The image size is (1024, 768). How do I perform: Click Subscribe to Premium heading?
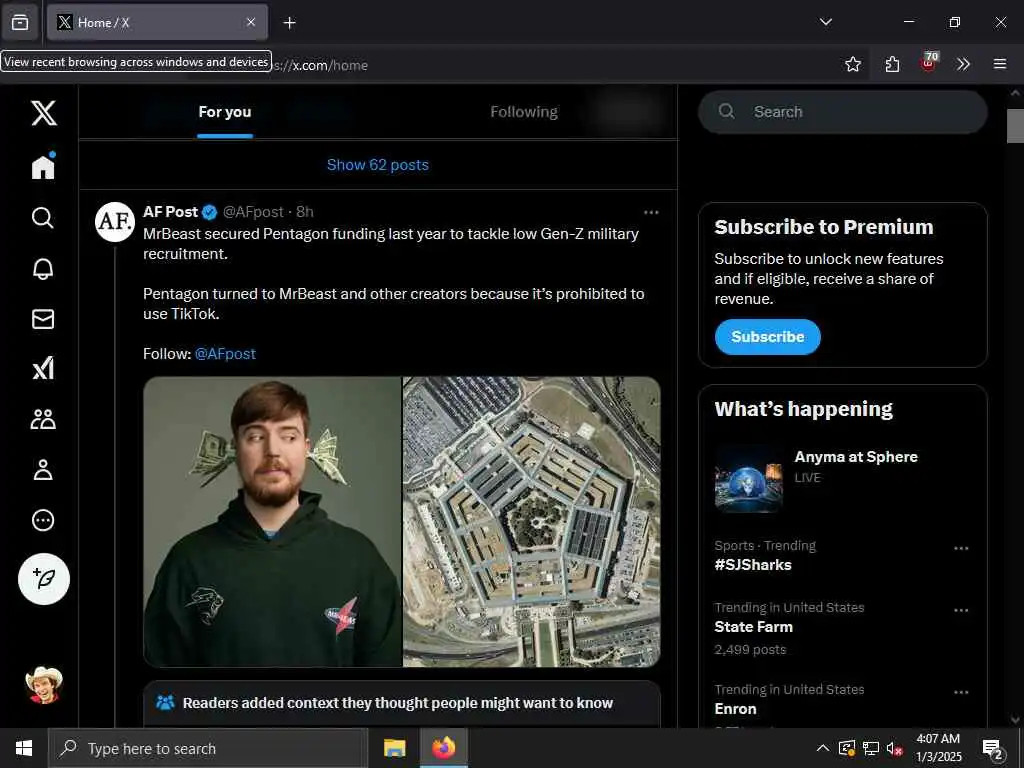pos(824,227)
